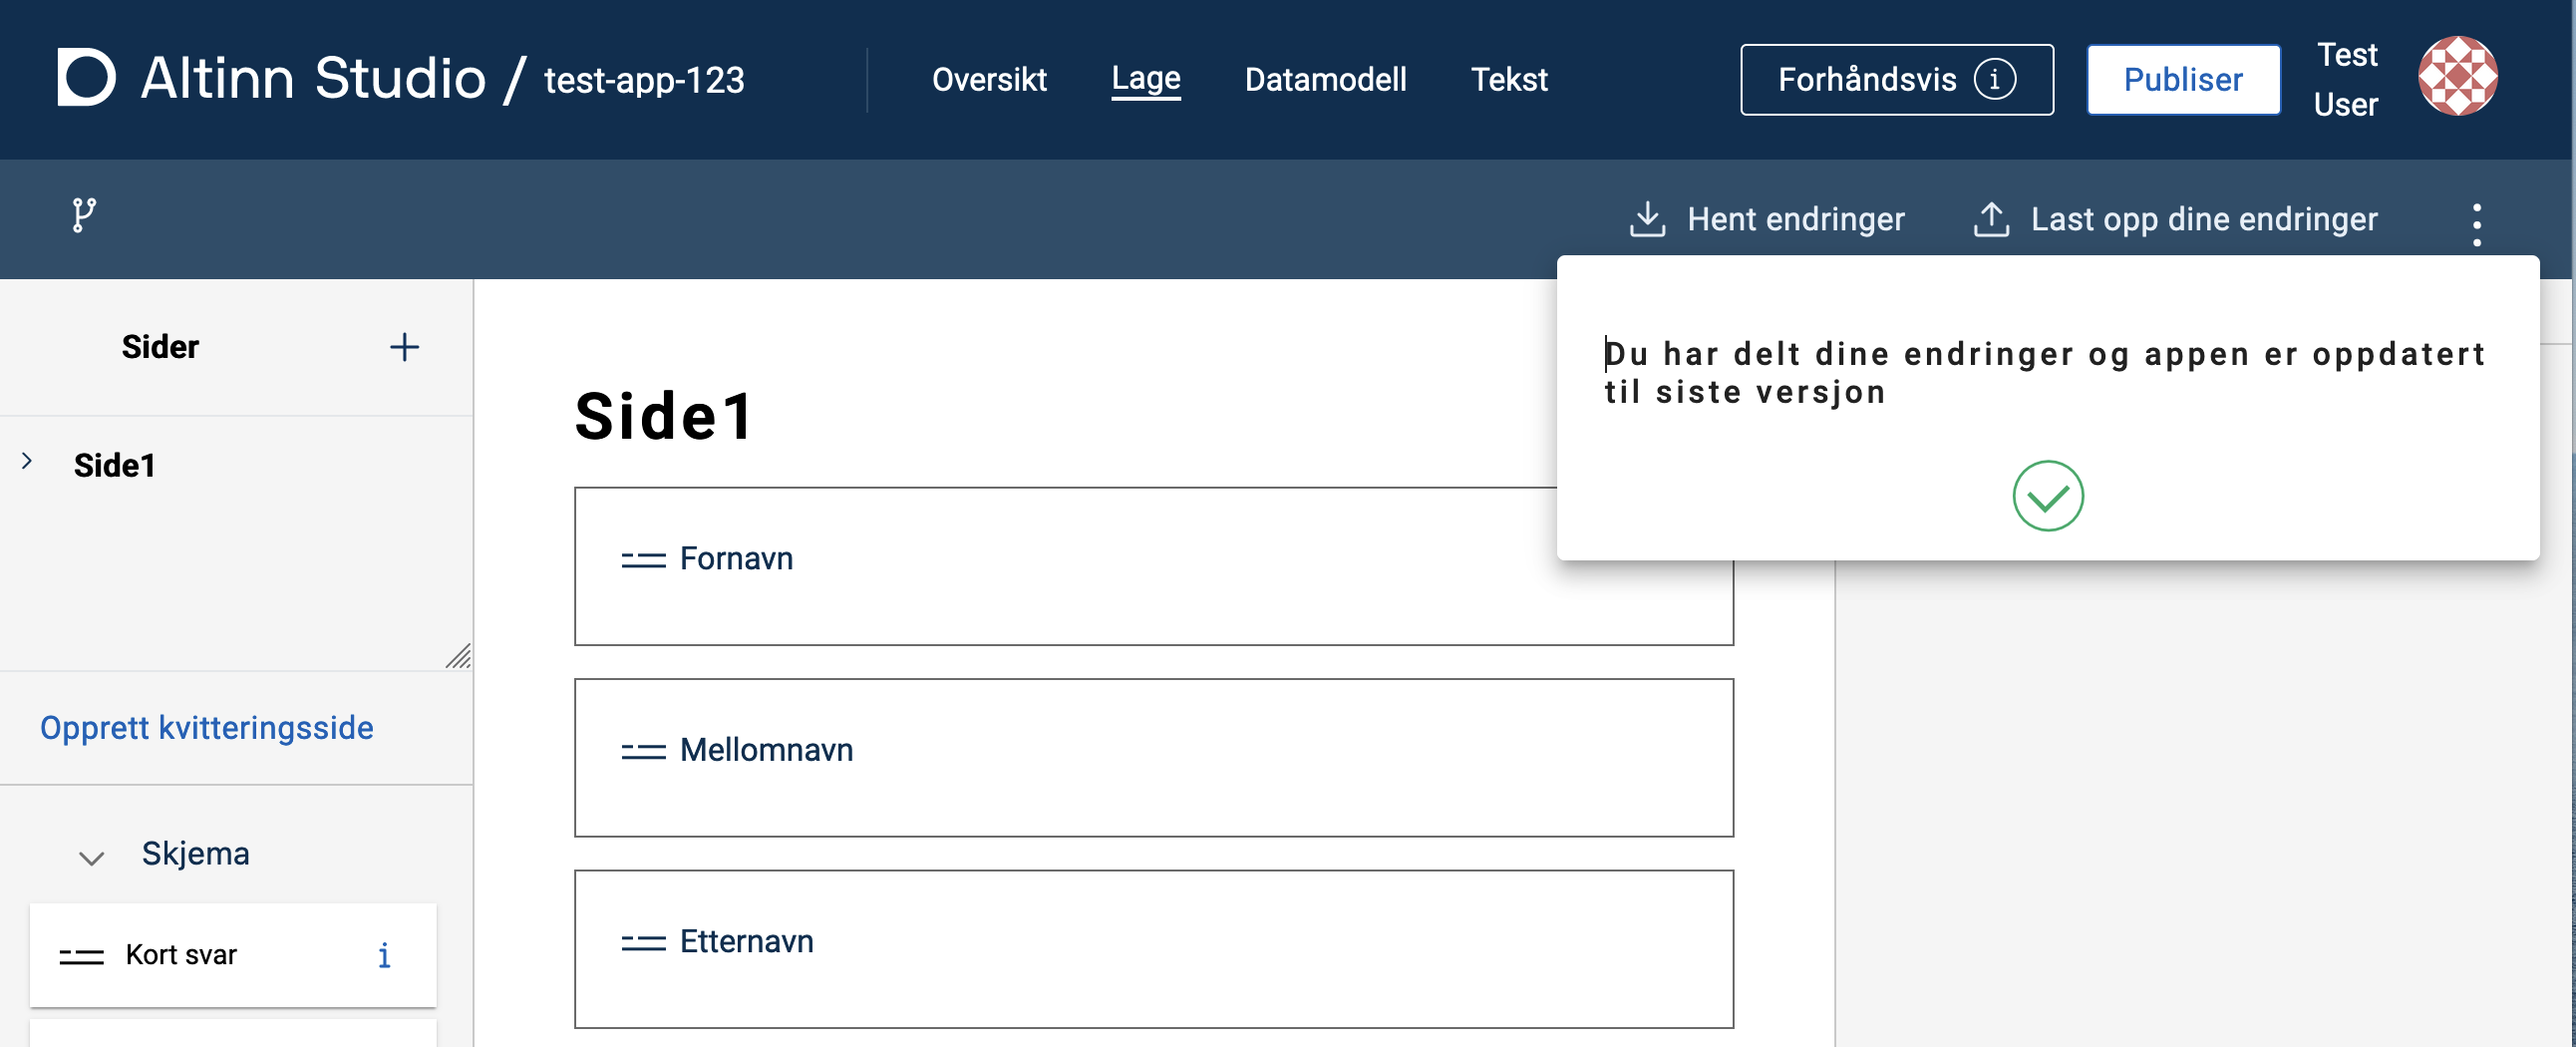Click the info icon in the Forhåndsvis button
This screenshot has width=2576, height=1047.
(x=1994, y=79)
